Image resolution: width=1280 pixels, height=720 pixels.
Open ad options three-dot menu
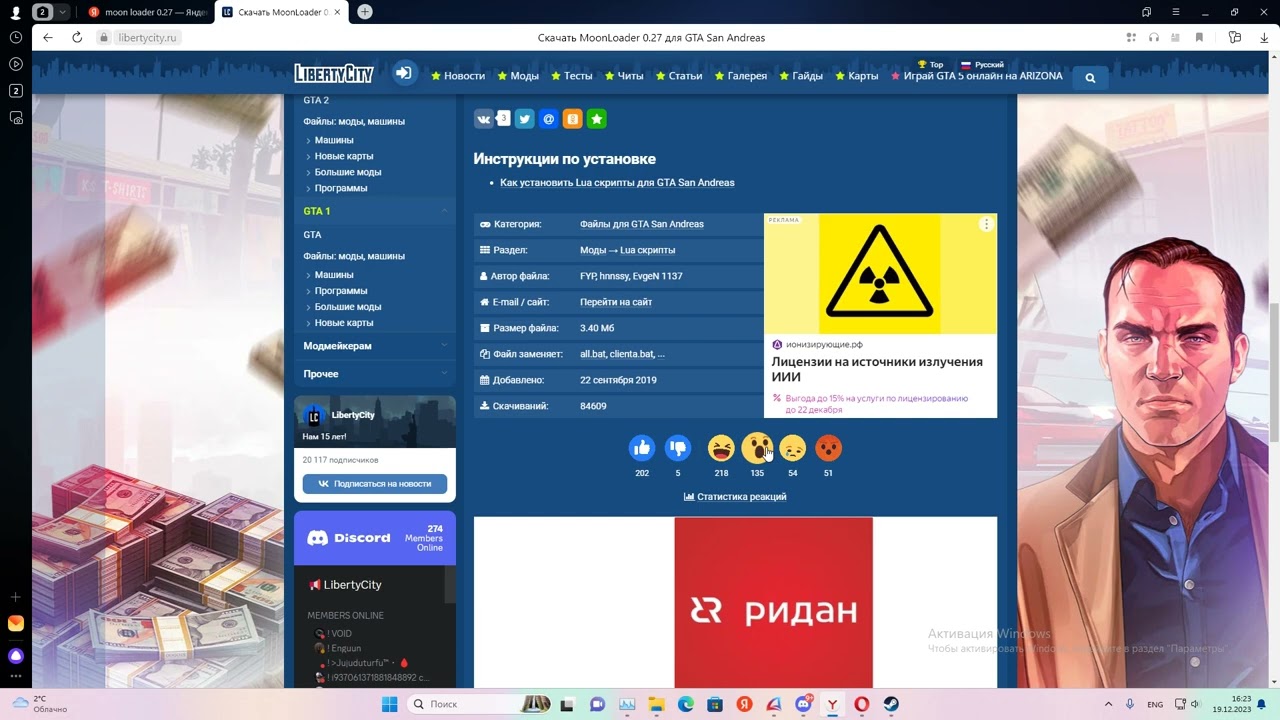point(986,224)
